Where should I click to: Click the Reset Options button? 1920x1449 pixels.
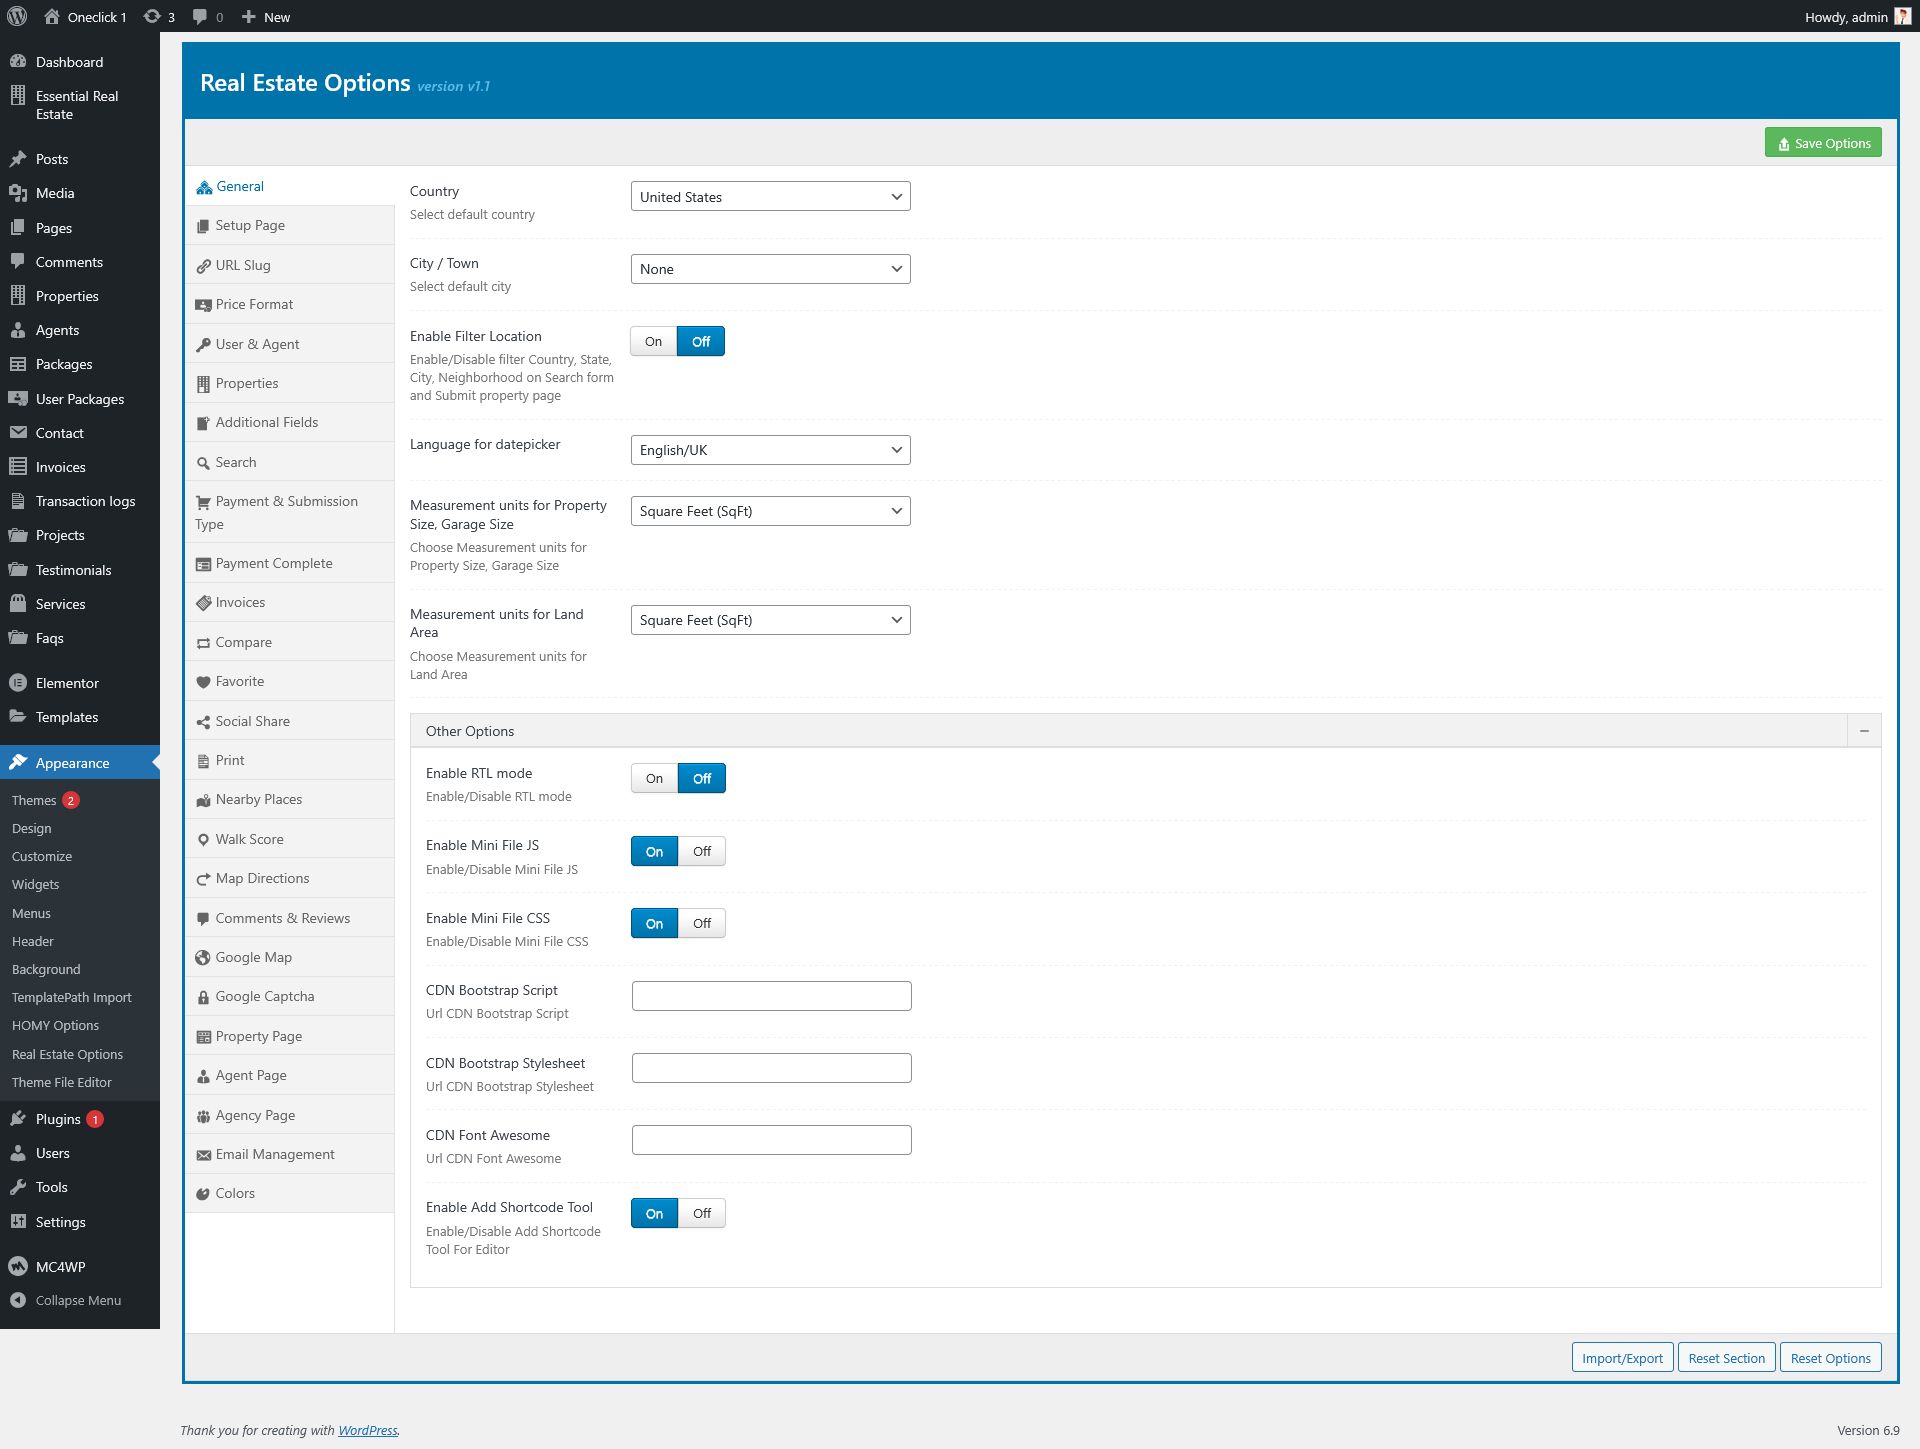point(1830,1358)
